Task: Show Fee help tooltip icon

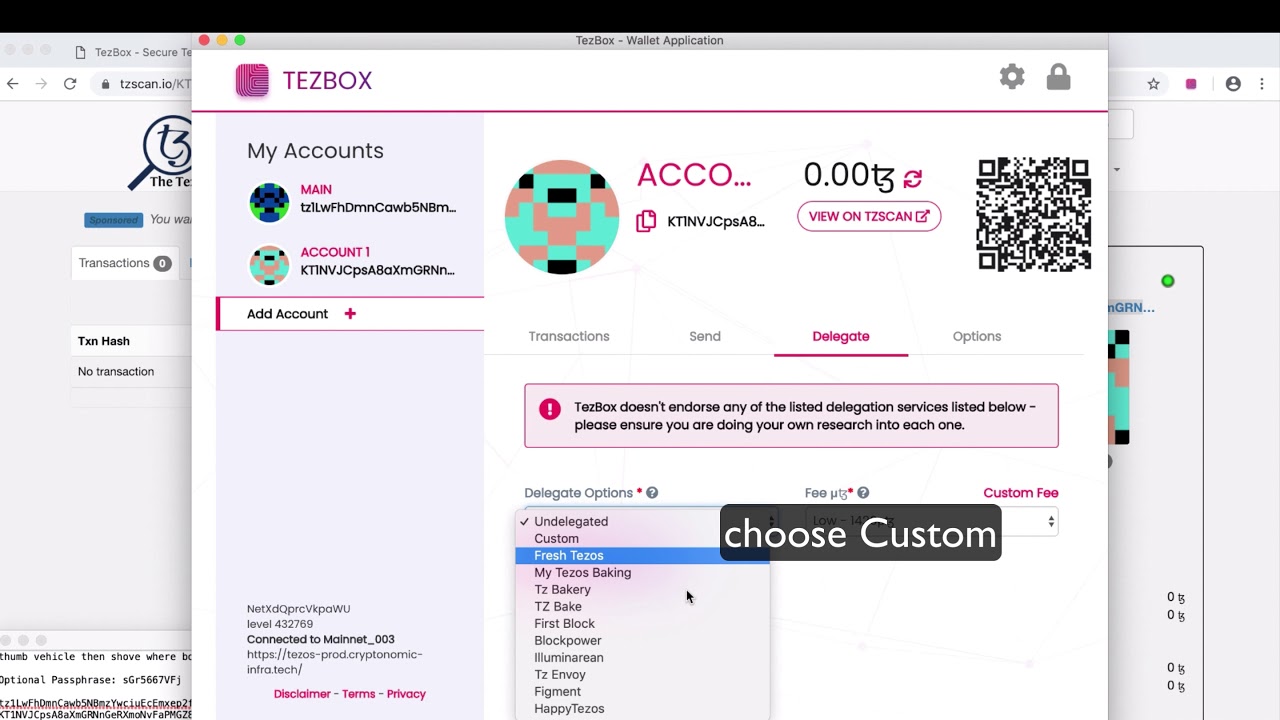Action: 863,493
